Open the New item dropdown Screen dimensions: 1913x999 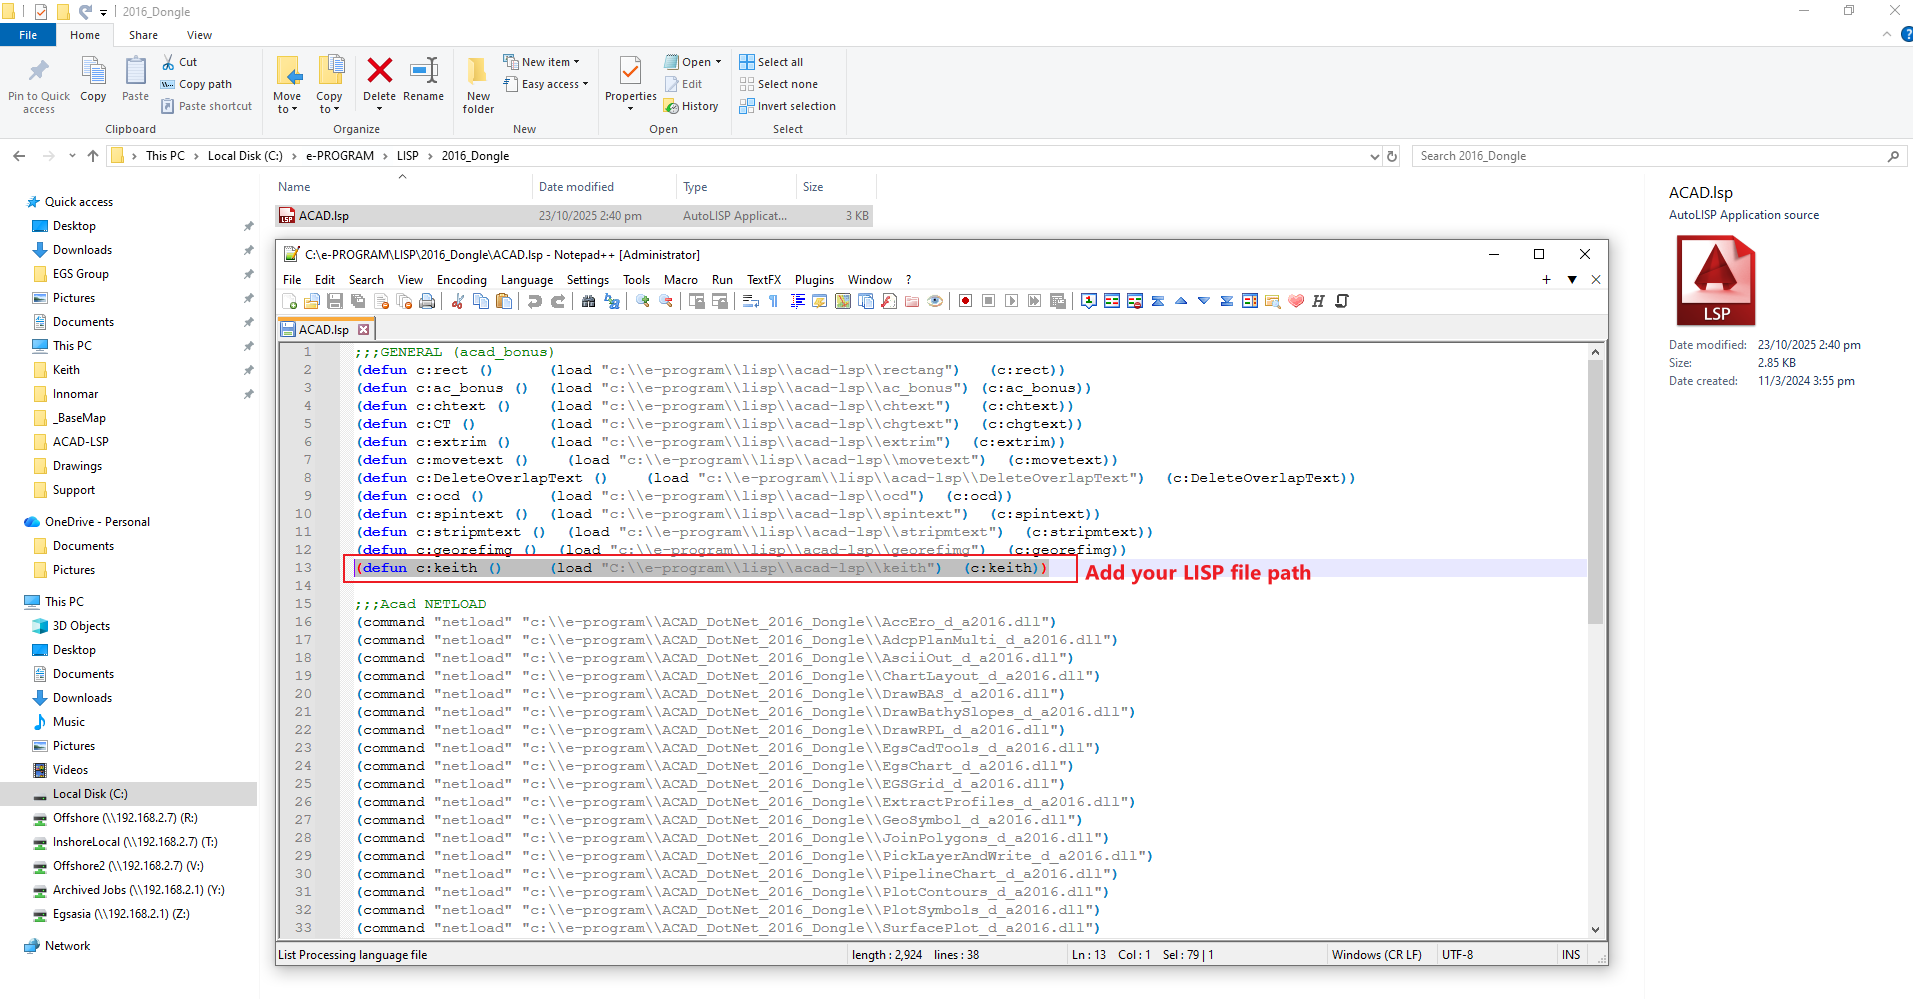pyautogui.click(x=544, y=61)
